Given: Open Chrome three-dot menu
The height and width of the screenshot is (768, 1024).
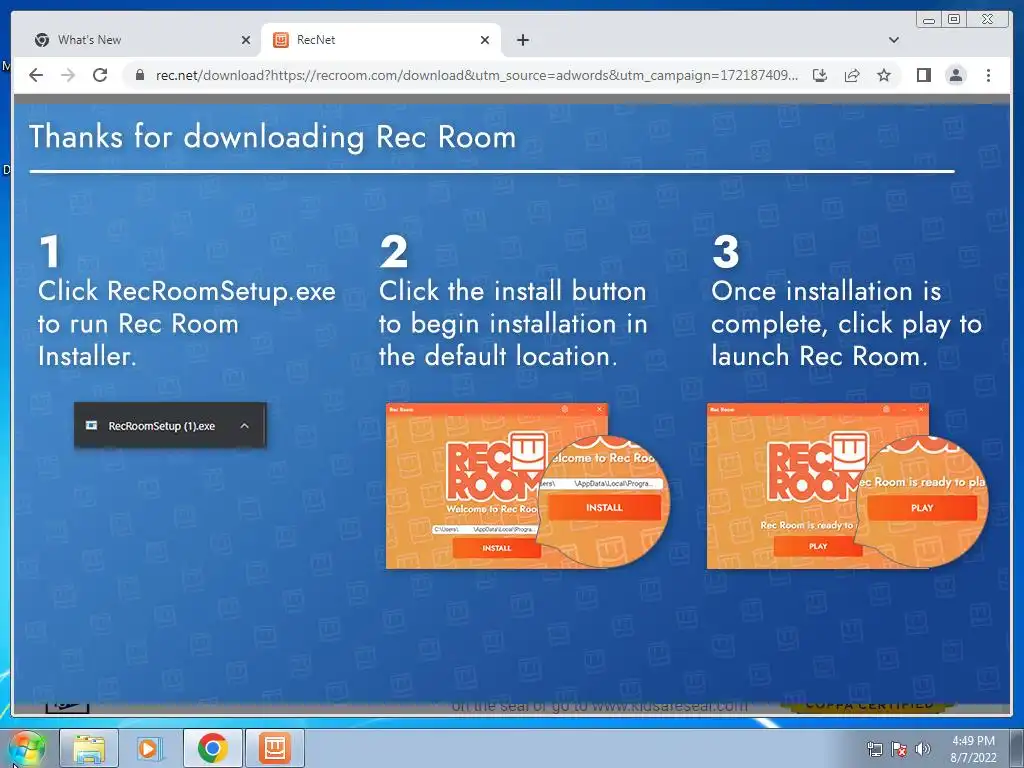Looking at the screenshot, I should pyautogui.click(x=988, y=75).
